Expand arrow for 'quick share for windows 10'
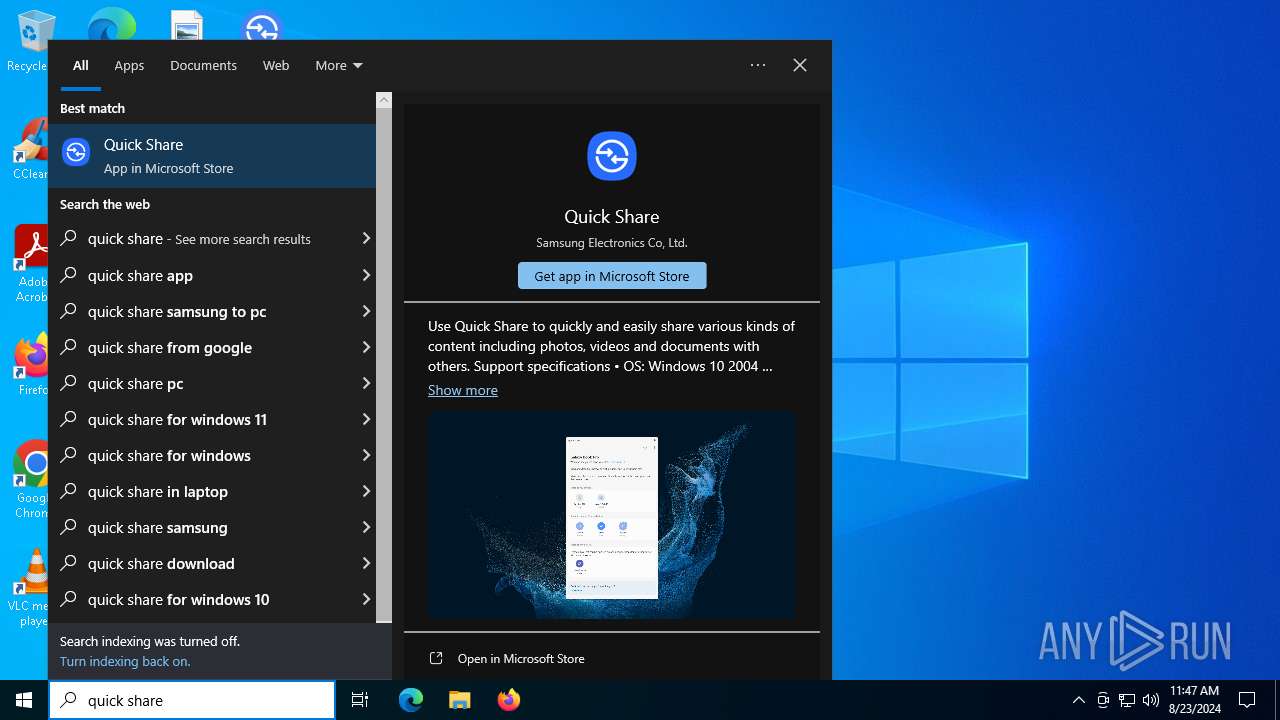This screenshot has width=1280, height=720. click(x=366, y=599)
